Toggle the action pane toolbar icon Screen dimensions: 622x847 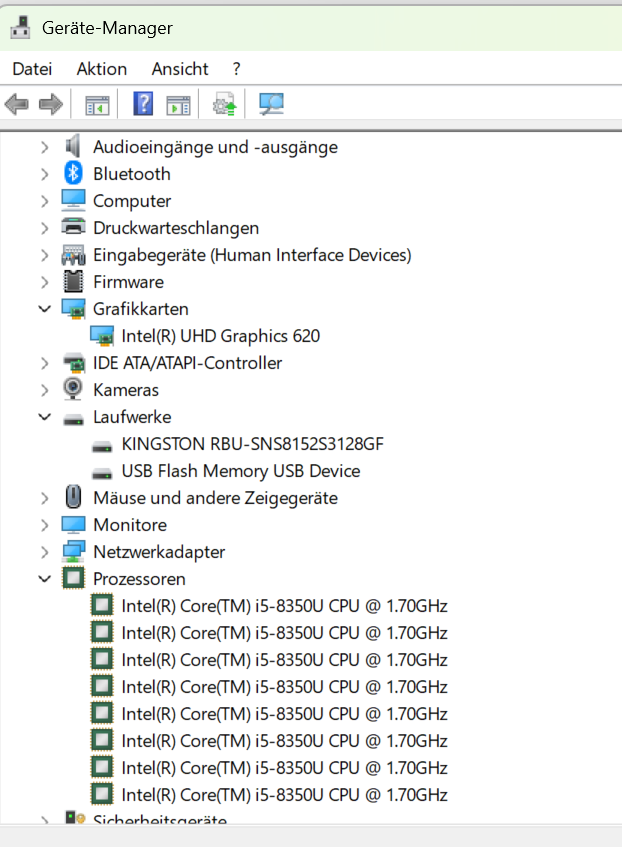coord(178,105)
